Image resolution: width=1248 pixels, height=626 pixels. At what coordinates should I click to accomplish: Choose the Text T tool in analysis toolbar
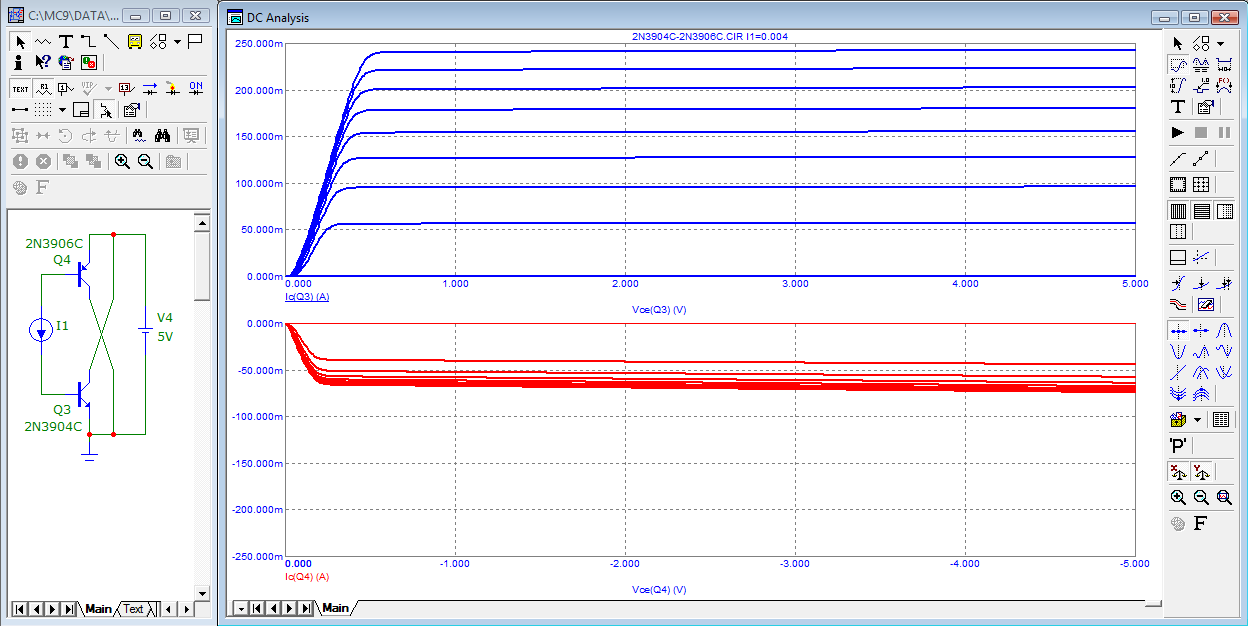coord(1178,107)
